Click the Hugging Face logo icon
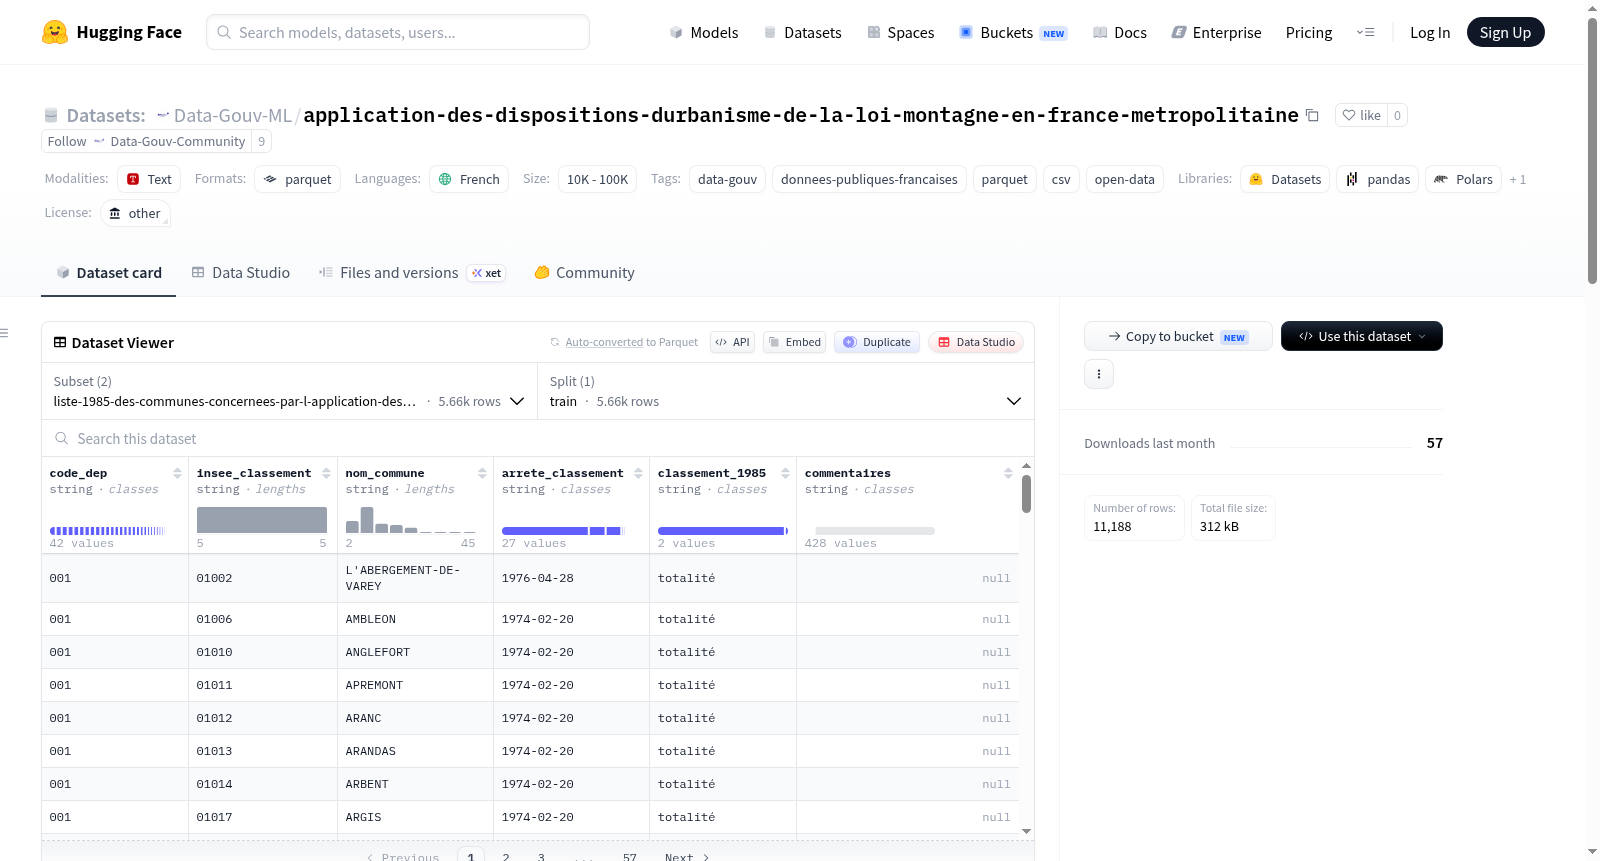This screenshot has height=861, width=1600. tap(55, 32)
